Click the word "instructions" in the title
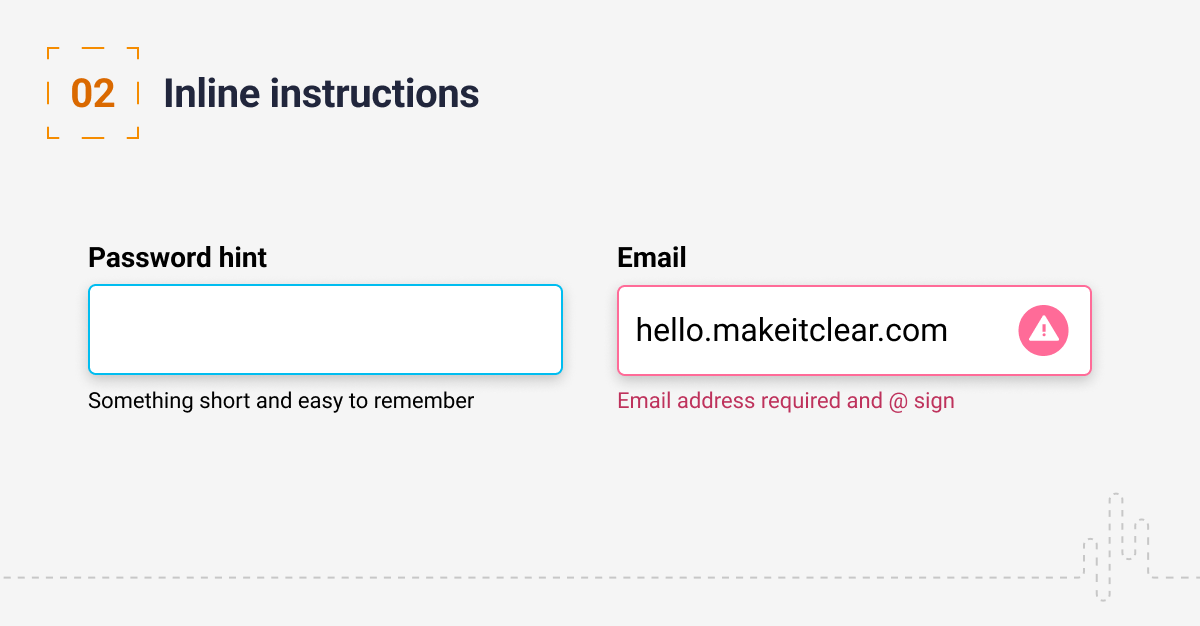This screenshot has height=626, width=1200. (375, 93)
